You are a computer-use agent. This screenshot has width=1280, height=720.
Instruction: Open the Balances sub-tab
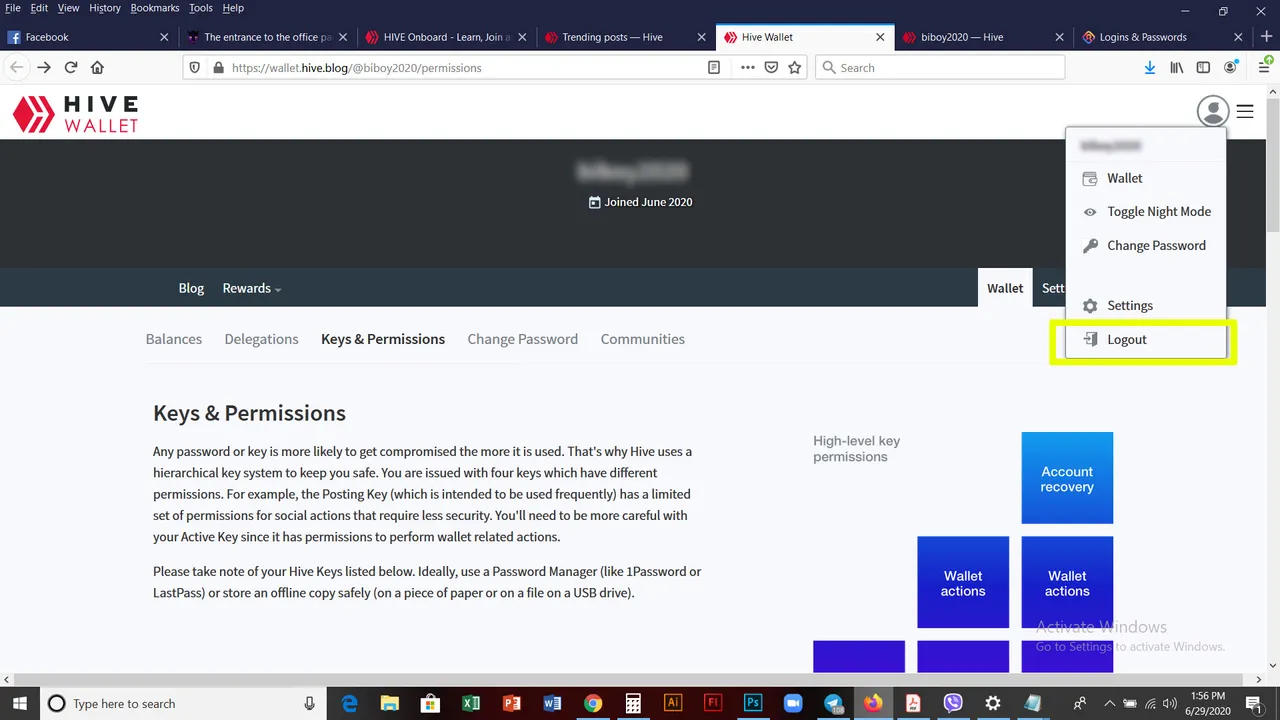174,339
